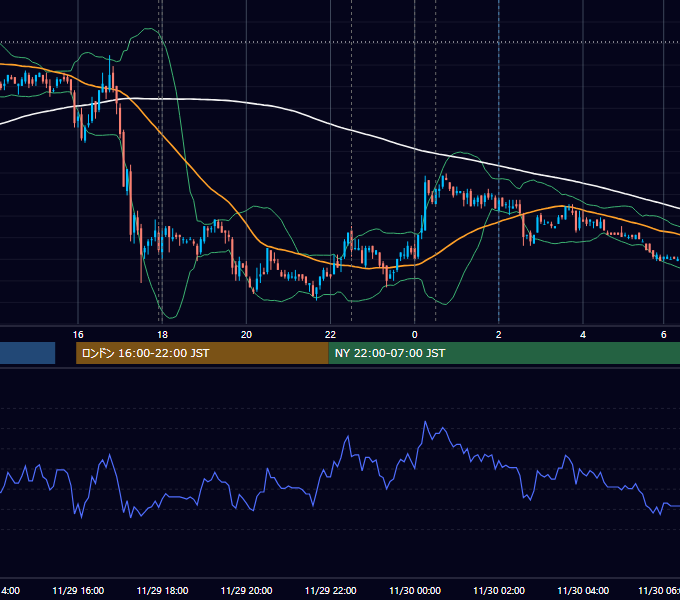Click the 11/30 04:00 time label

click(583, 590)
